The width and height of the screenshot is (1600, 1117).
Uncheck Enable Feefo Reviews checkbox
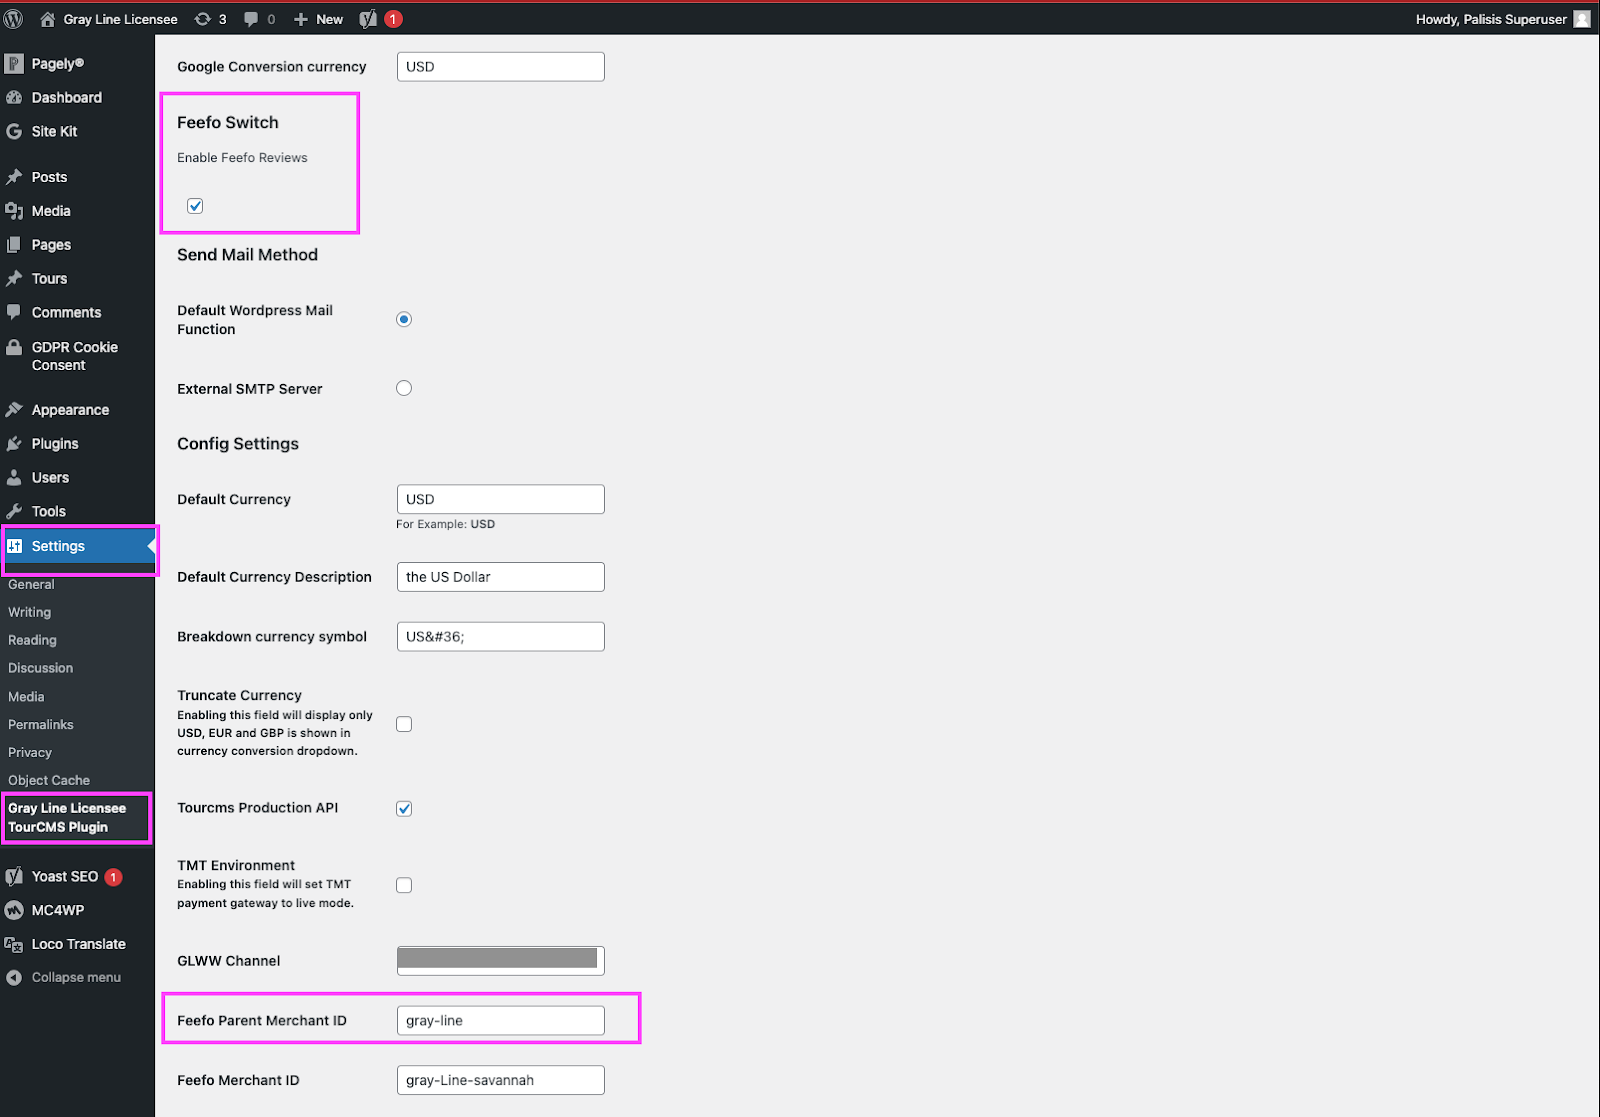pos(195,206)
